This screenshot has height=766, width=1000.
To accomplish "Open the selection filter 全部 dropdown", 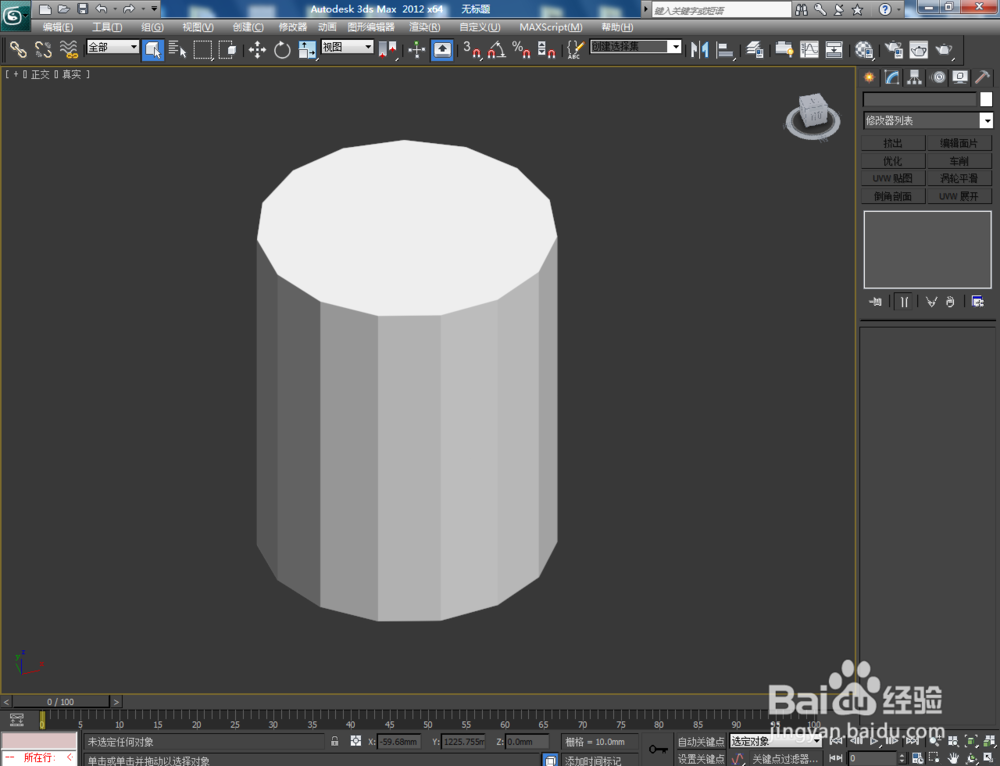I will click(x=113, y=47).
